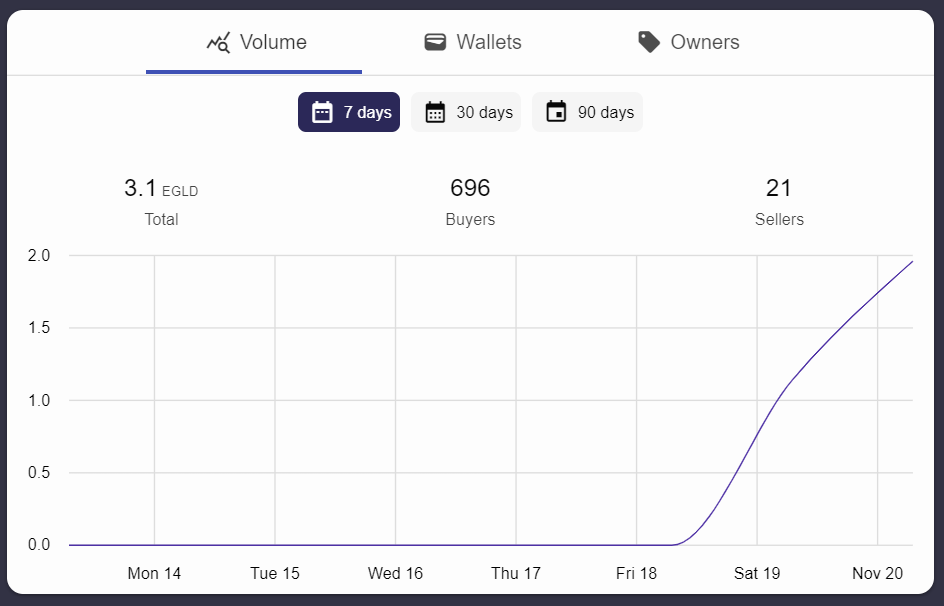The image size is (944, 606).
Task: Click the Wallets card icon
Action: click(x=435, y=42)
